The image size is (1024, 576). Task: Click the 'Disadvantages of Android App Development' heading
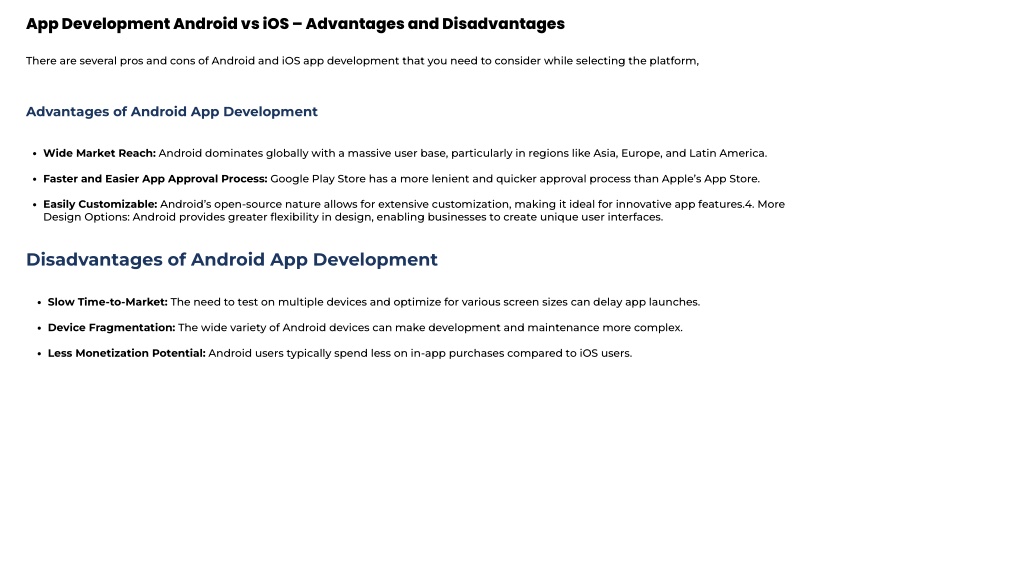(232, 260)
